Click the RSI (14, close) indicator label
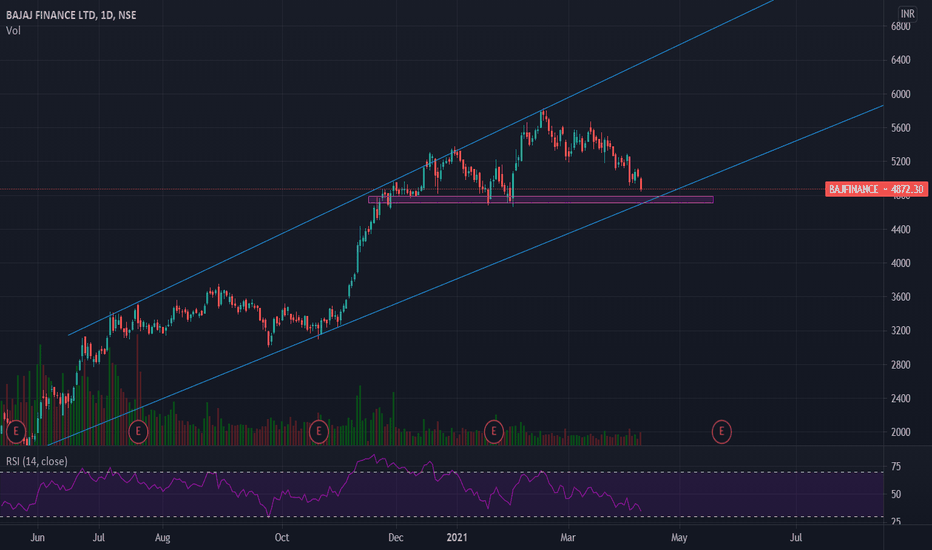The width and height of the screenshot is (932, 550). pyautogui.click(x=37, y=461)
